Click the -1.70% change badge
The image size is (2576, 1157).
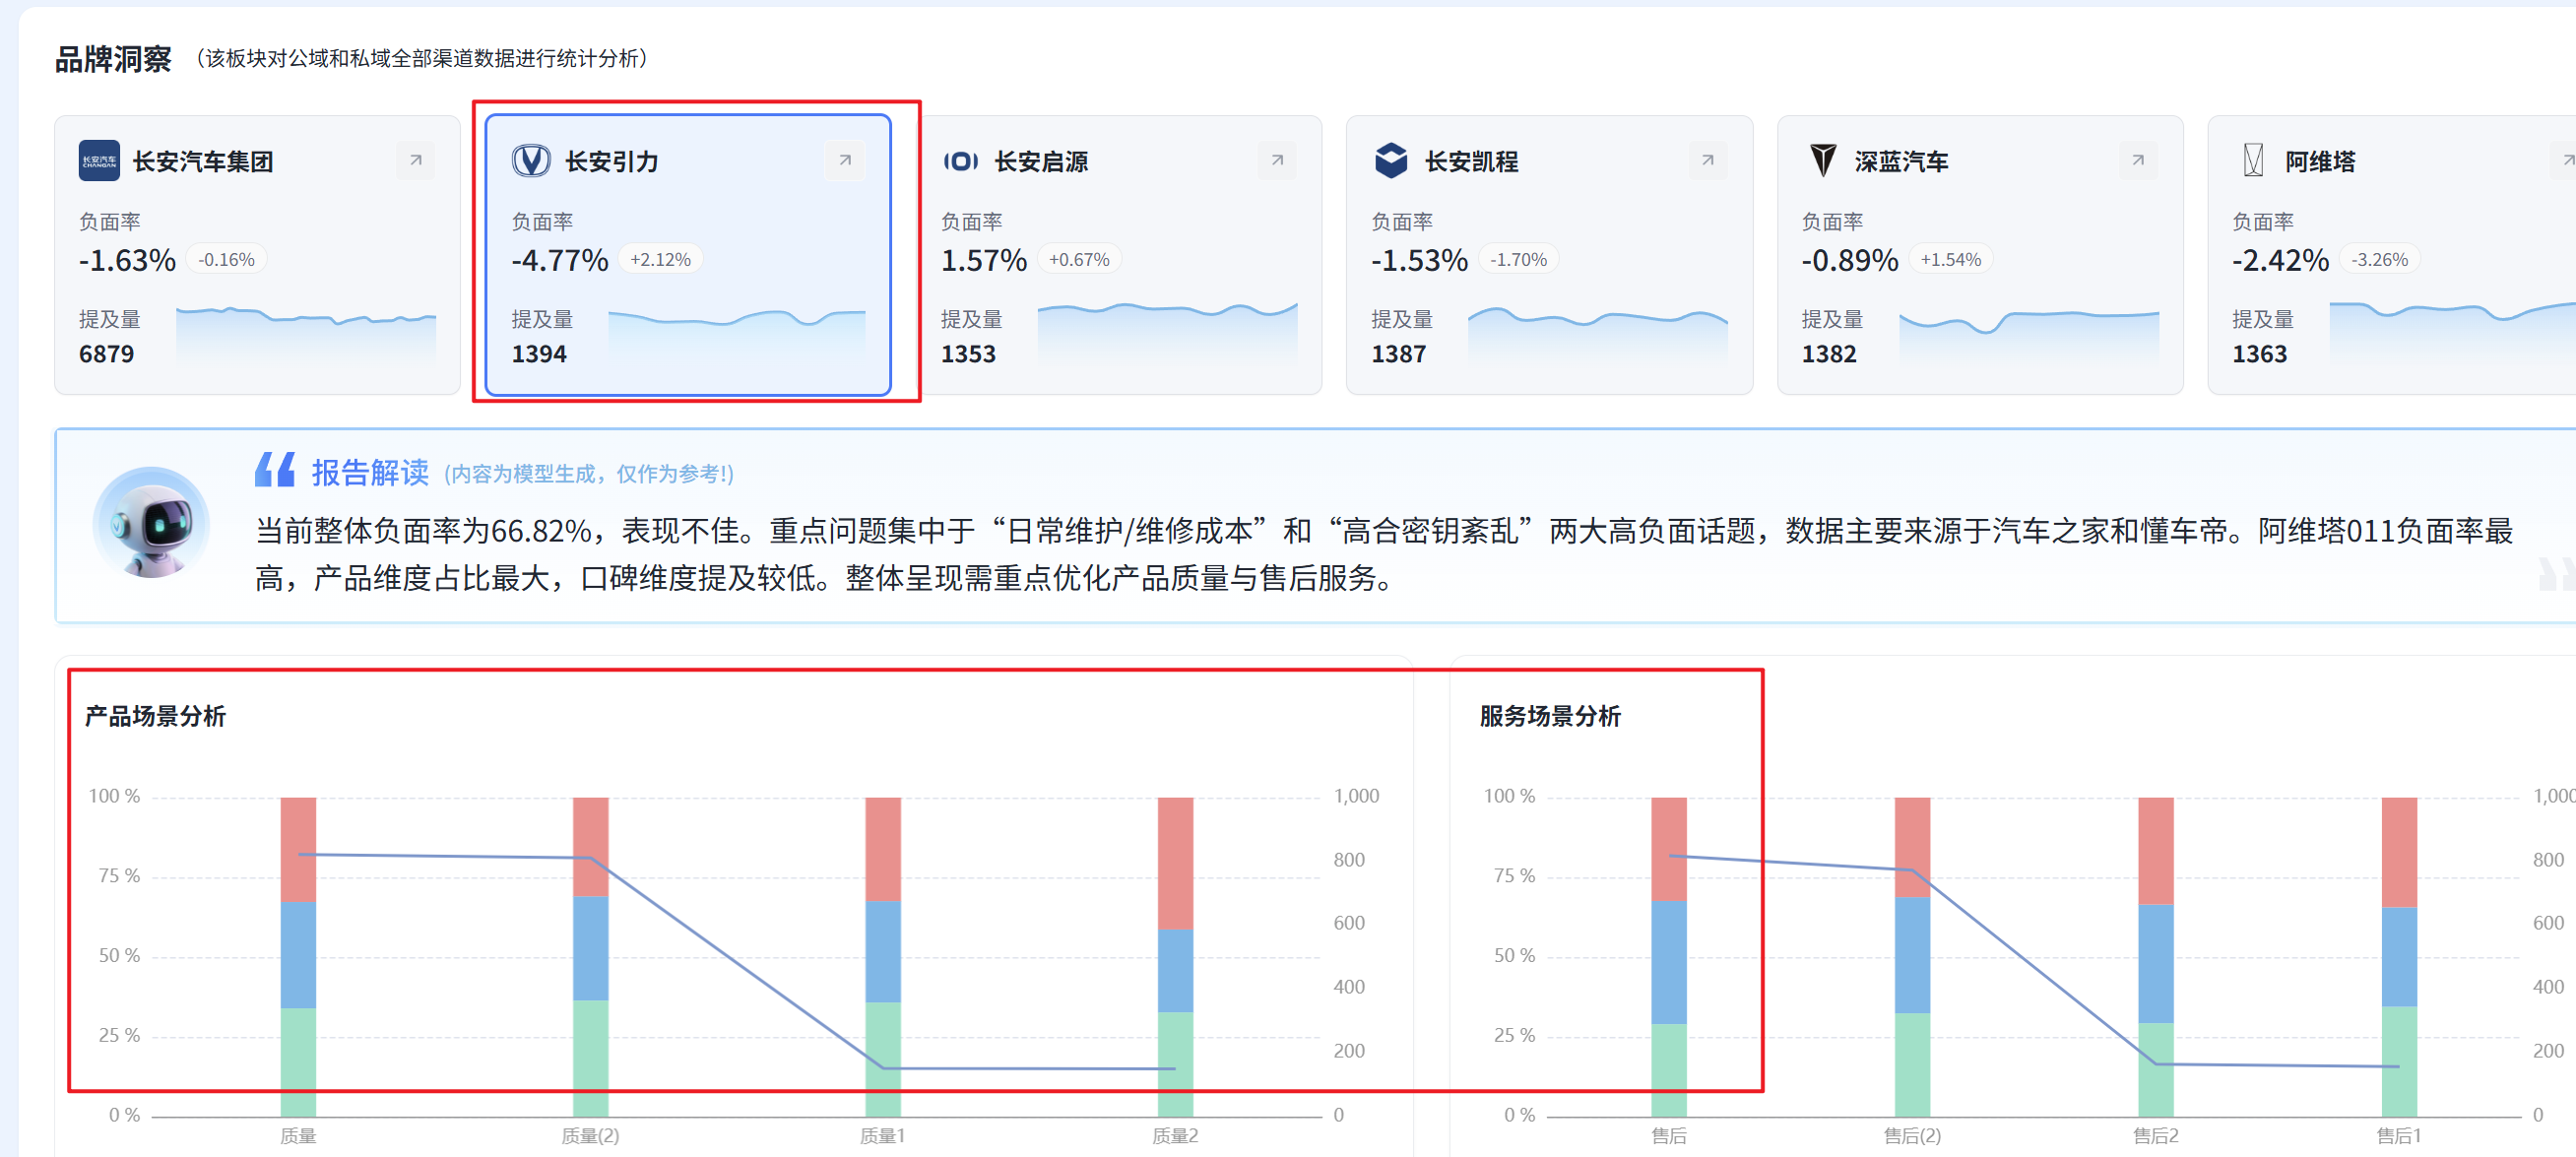coord(1518,260)
